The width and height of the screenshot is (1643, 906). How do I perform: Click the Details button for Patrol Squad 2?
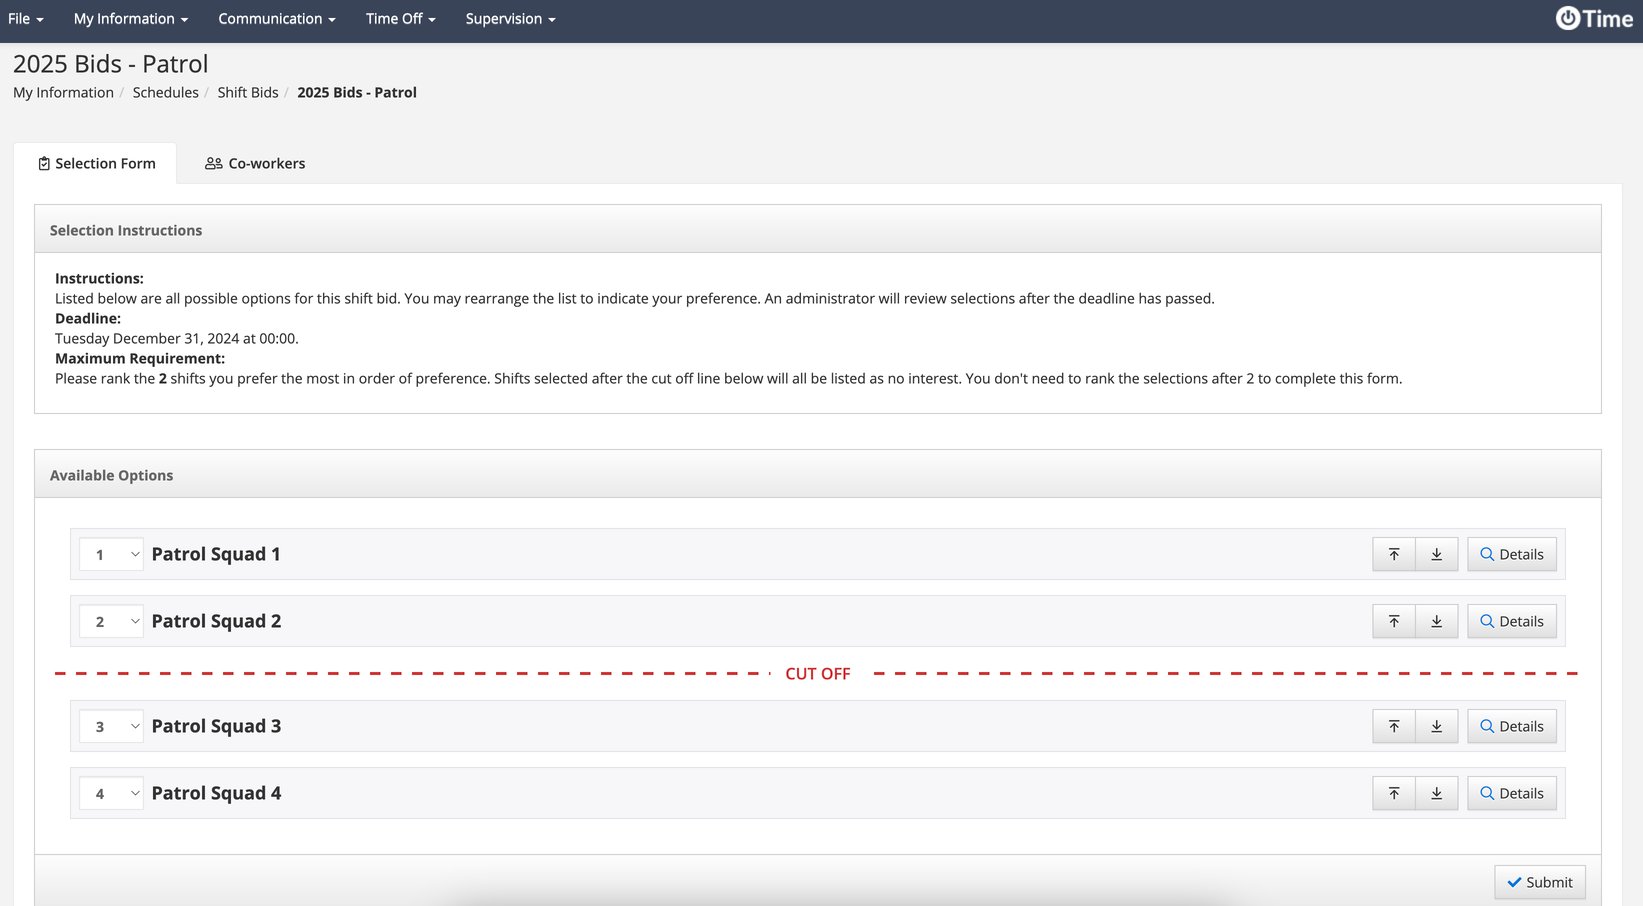point(1511,620)
